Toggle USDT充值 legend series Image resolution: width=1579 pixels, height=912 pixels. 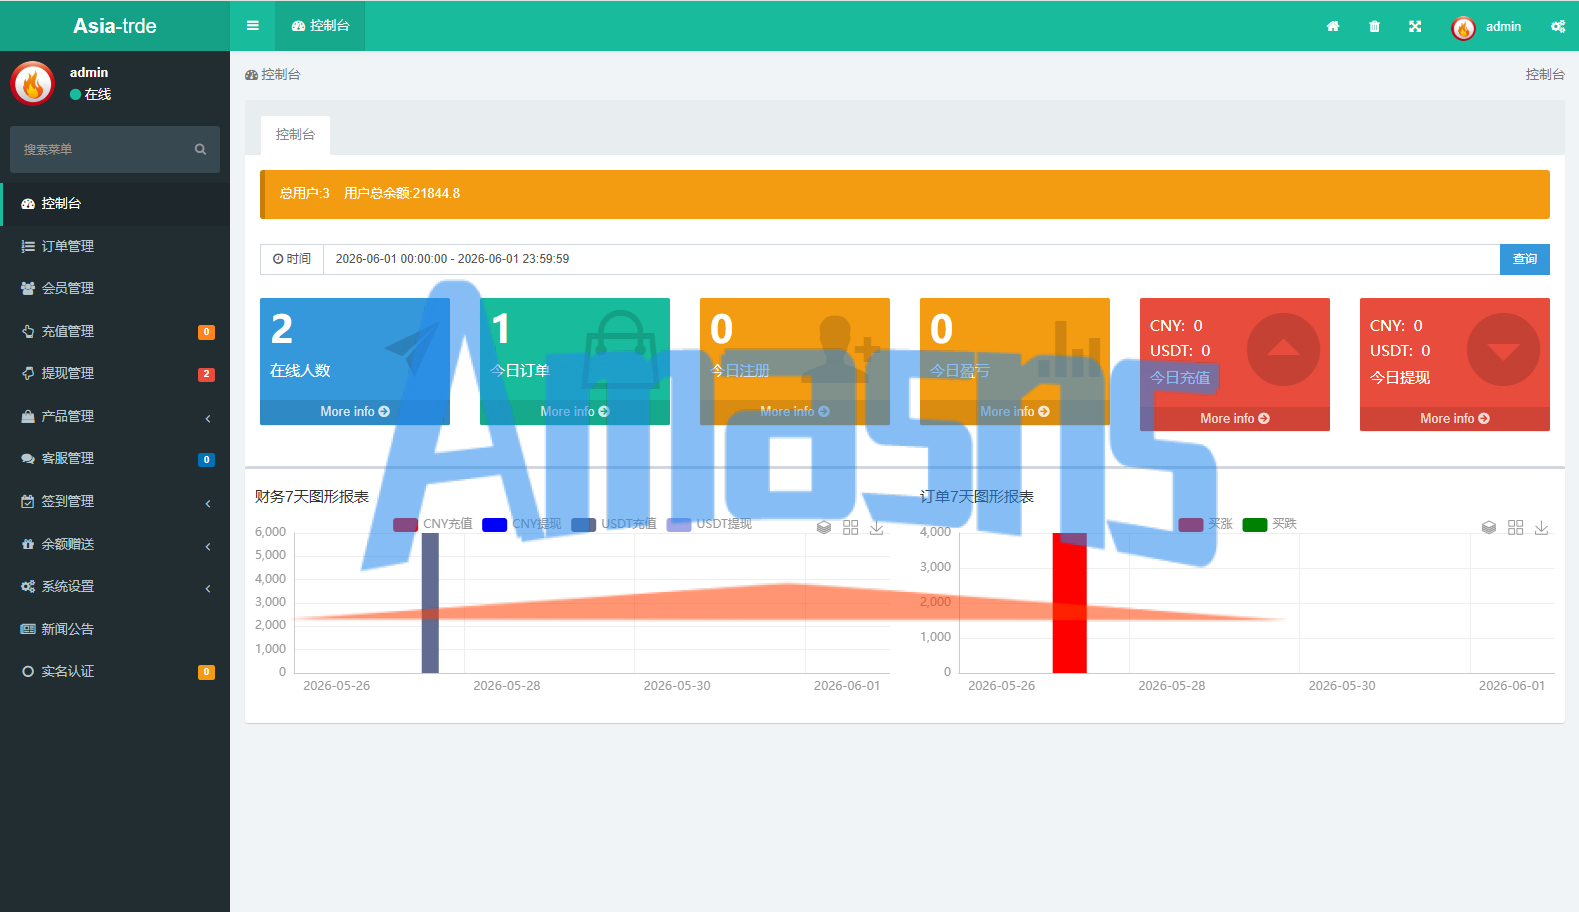point(614,524)
